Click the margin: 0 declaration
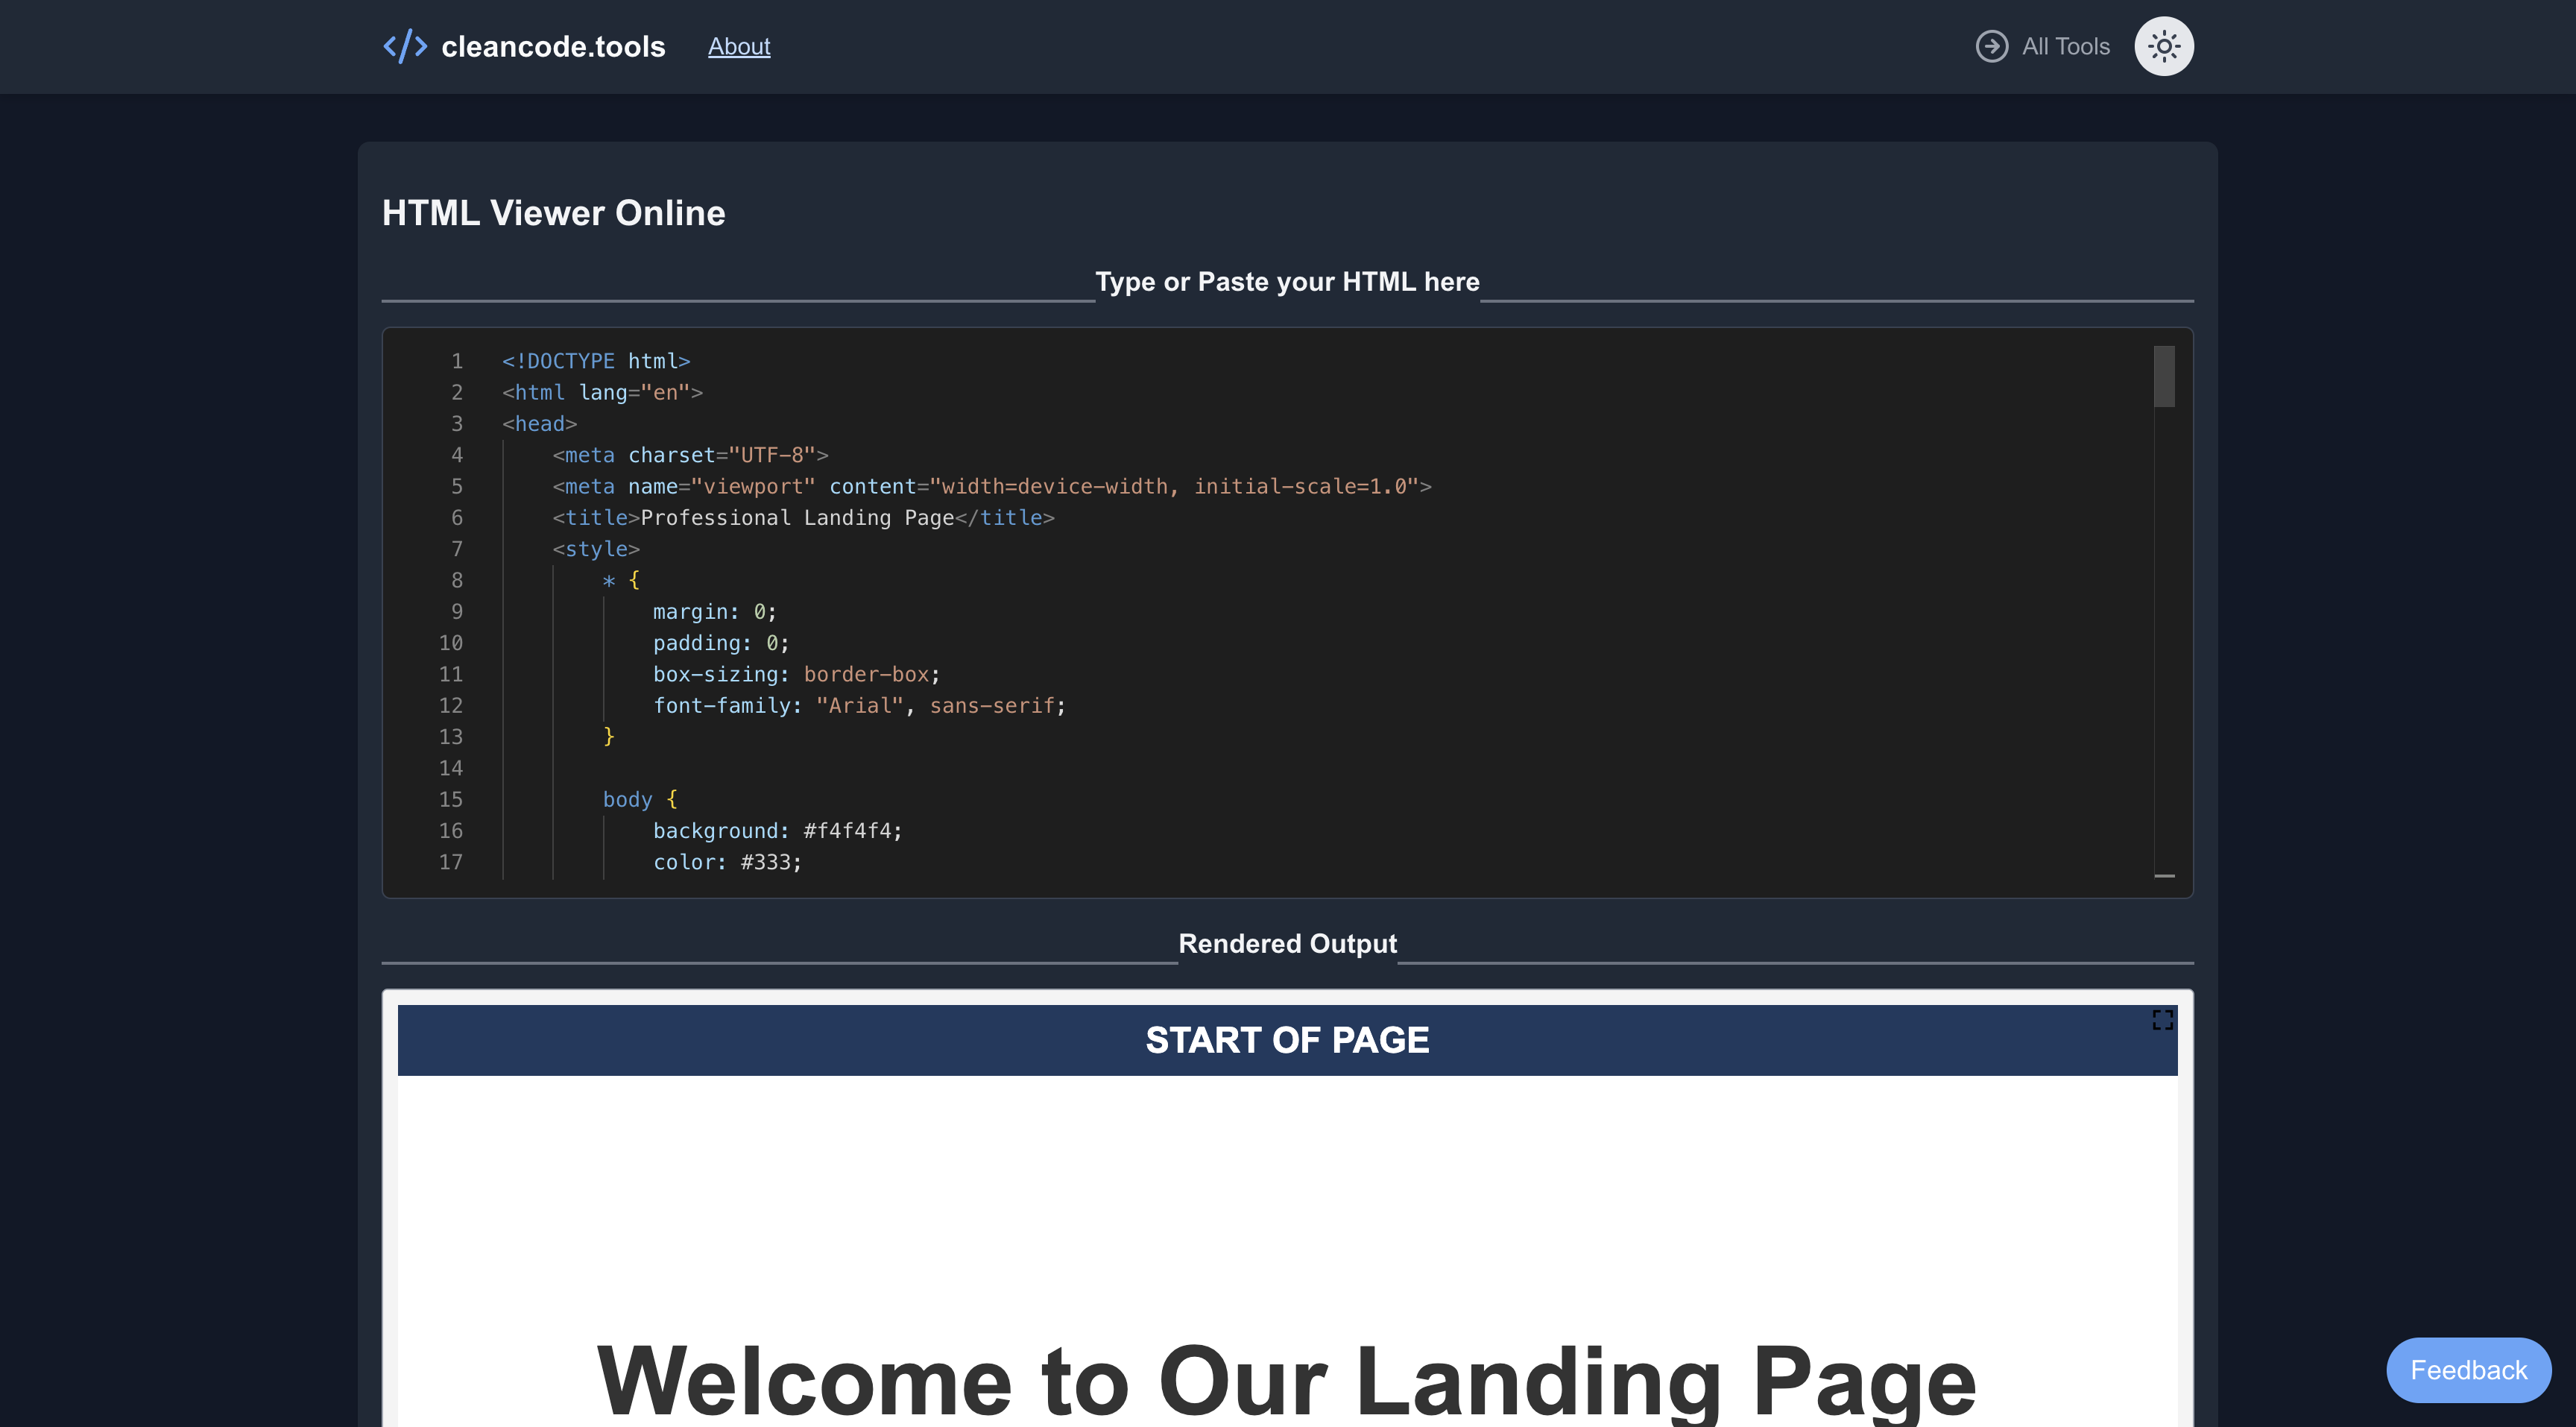This screenshot has width=2576, height=1427. [715, 611]
